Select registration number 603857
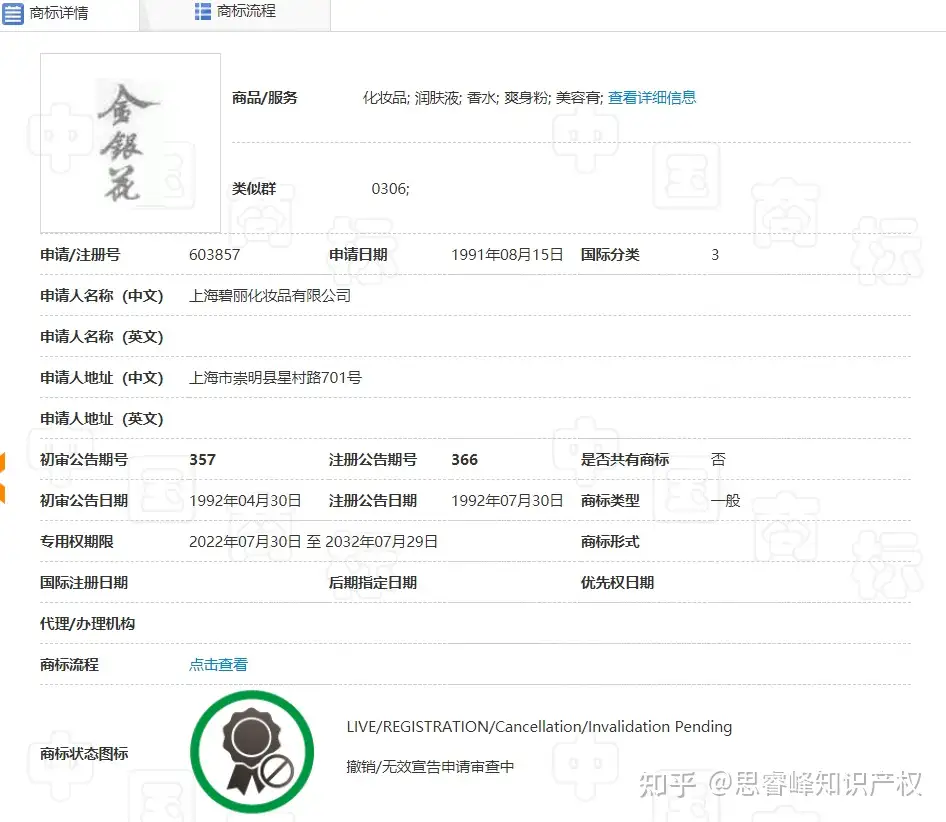 point(214,255)
